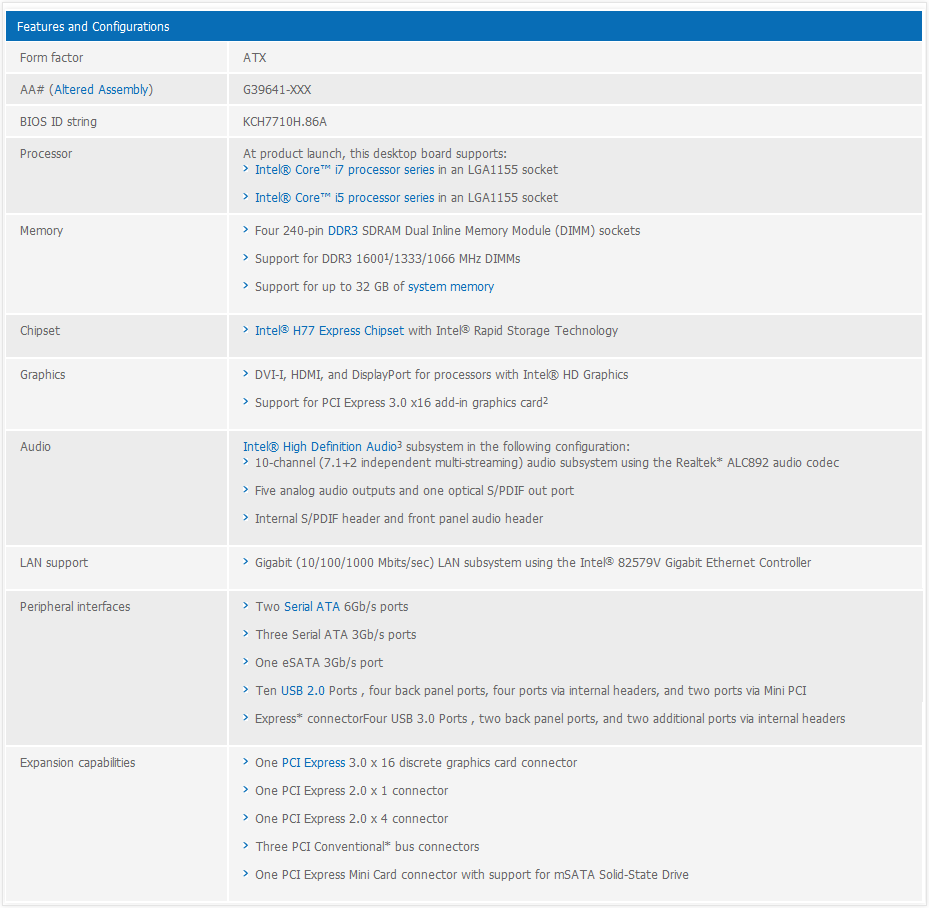Click arrow bullet before Five analog audio outputs
This screenshot has width=929, height=908.
pyautogui.click(x=246, y=490)
